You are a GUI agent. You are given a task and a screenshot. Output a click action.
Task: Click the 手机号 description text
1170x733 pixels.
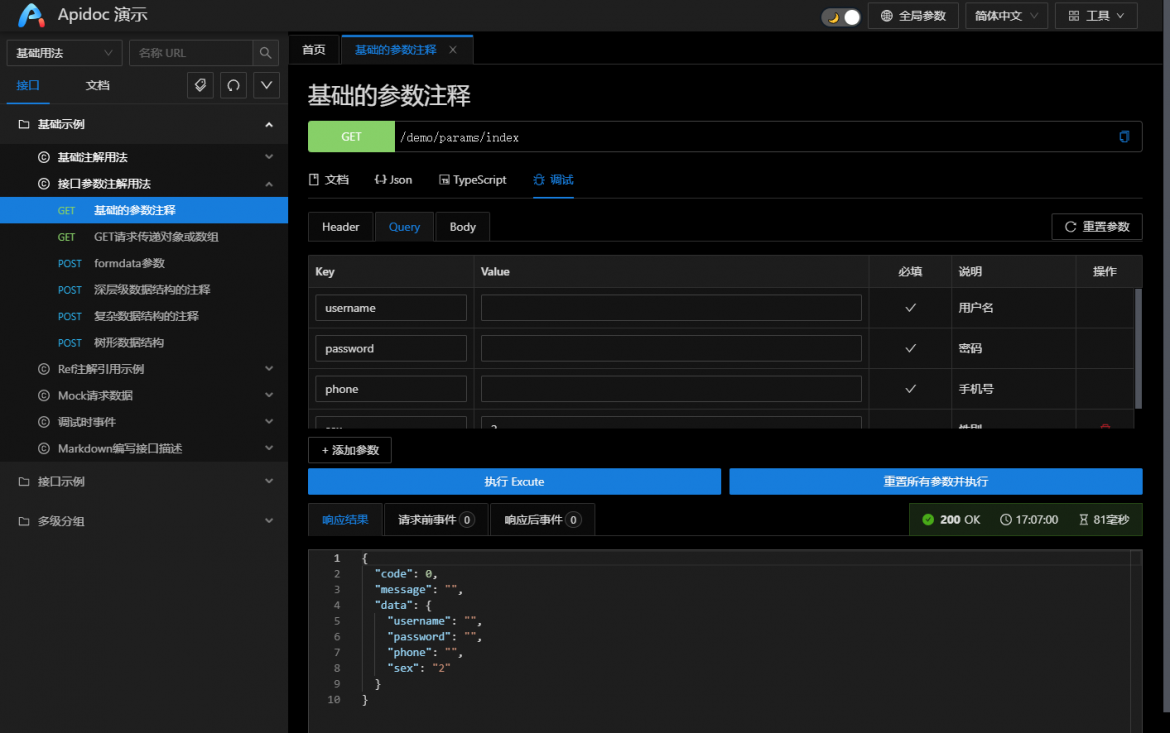coord(976,389)
